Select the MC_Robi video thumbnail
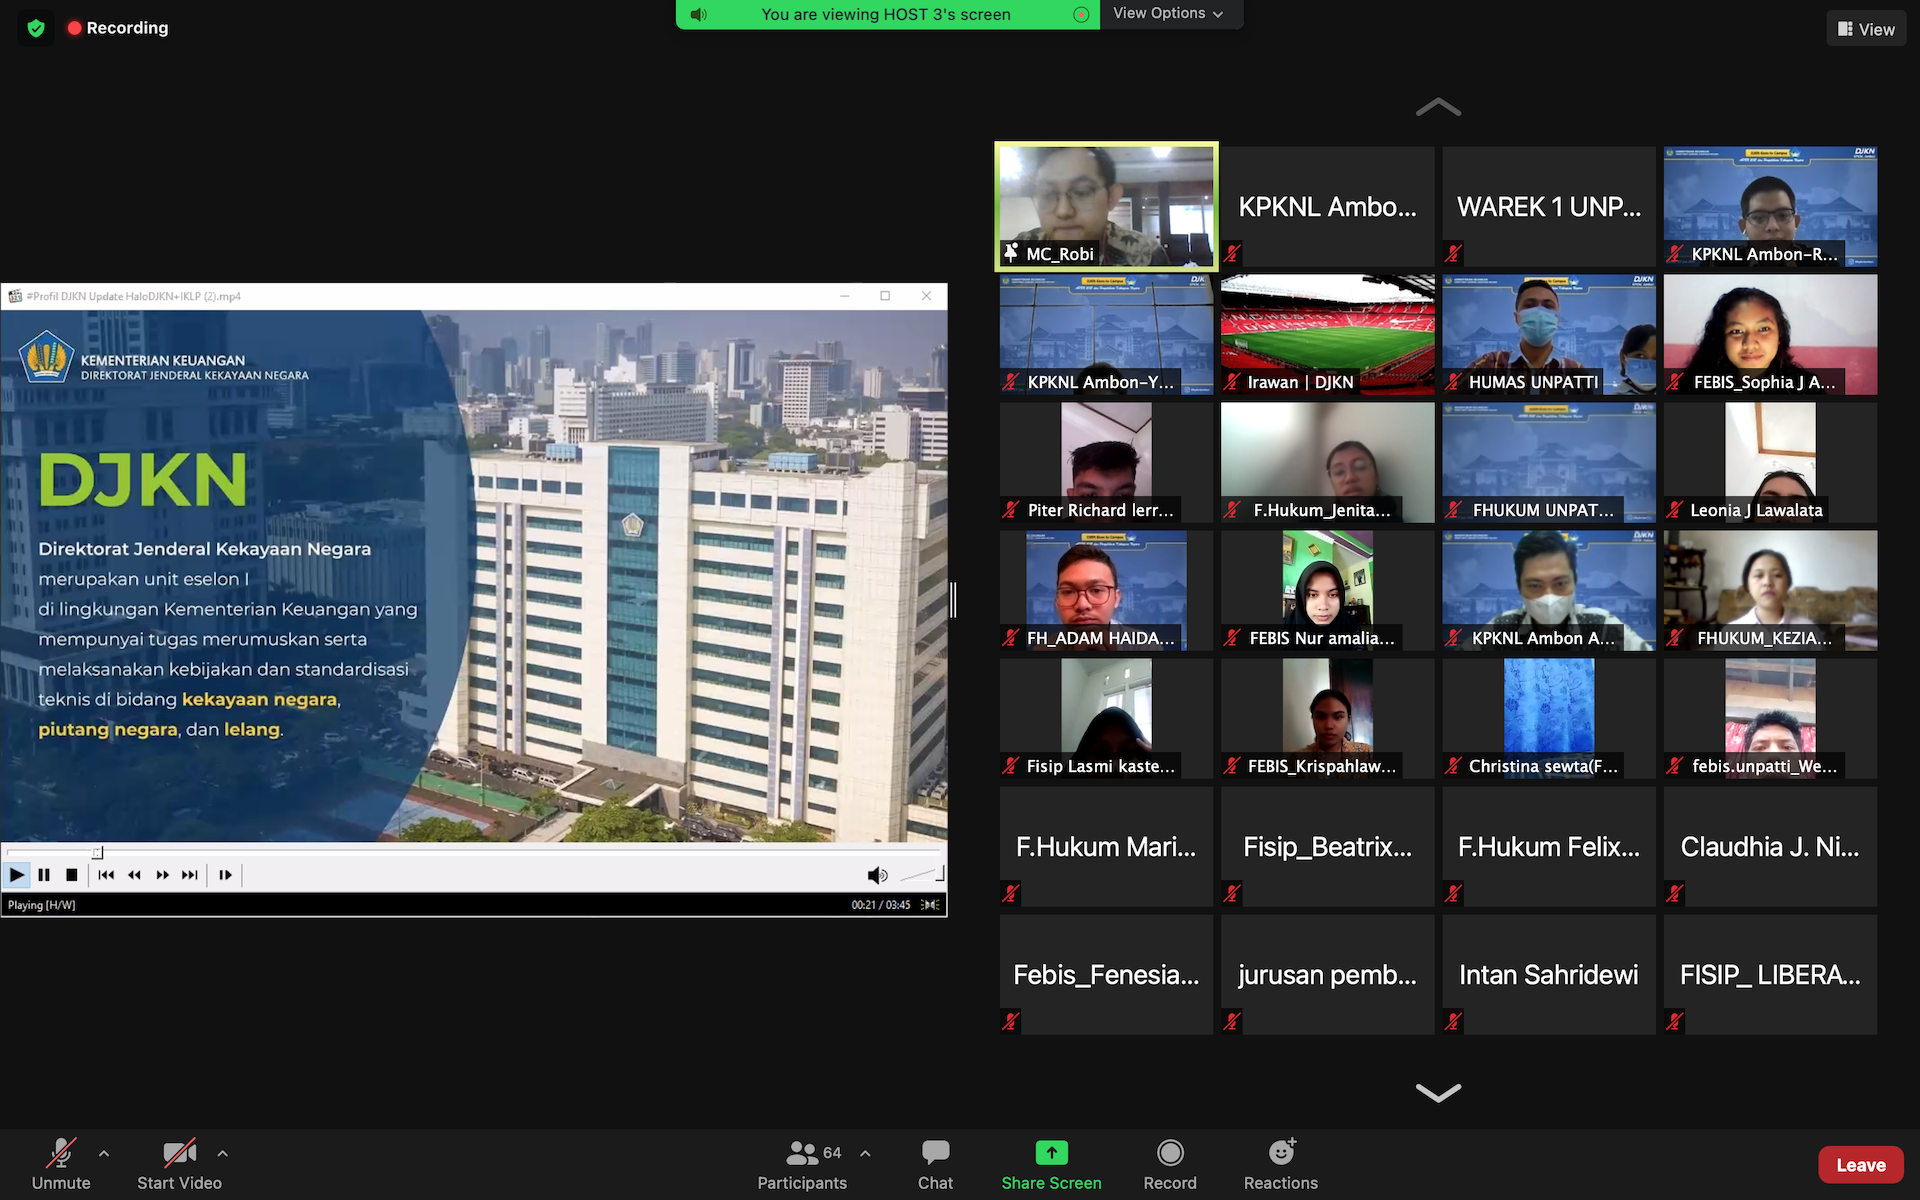This screenshot has width=1920, height=1200. [1106, 206]
